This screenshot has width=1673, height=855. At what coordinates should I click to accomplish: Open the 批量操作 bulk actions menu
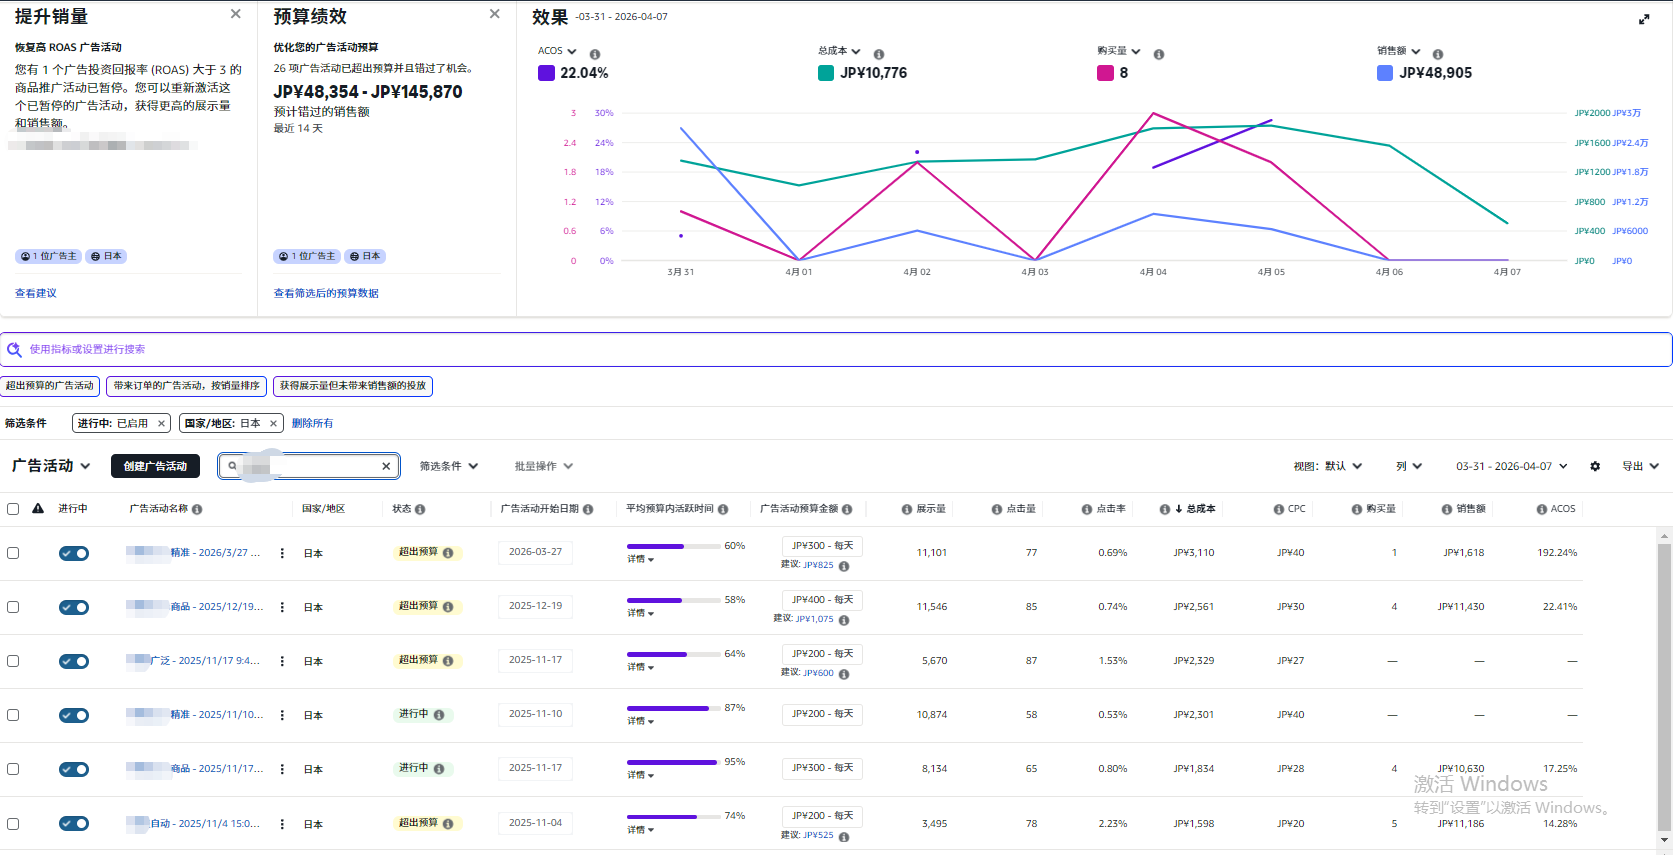pyautogui.click(x=543, y=466)
